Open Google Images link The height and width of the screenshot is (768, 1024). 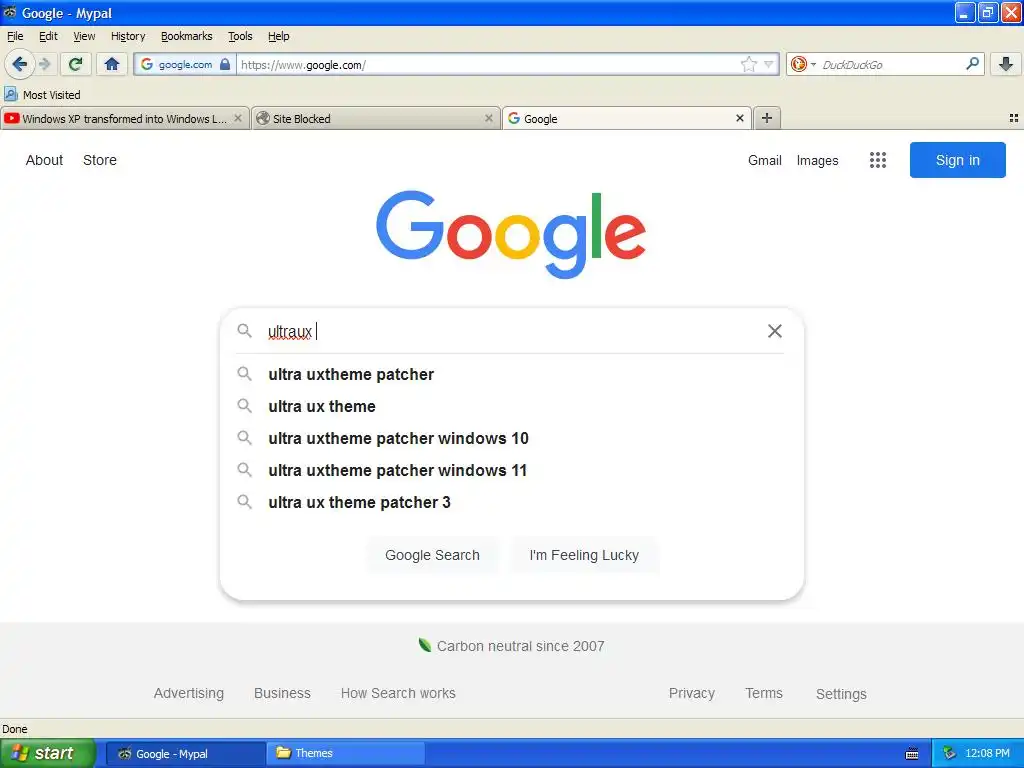(817, 160)
